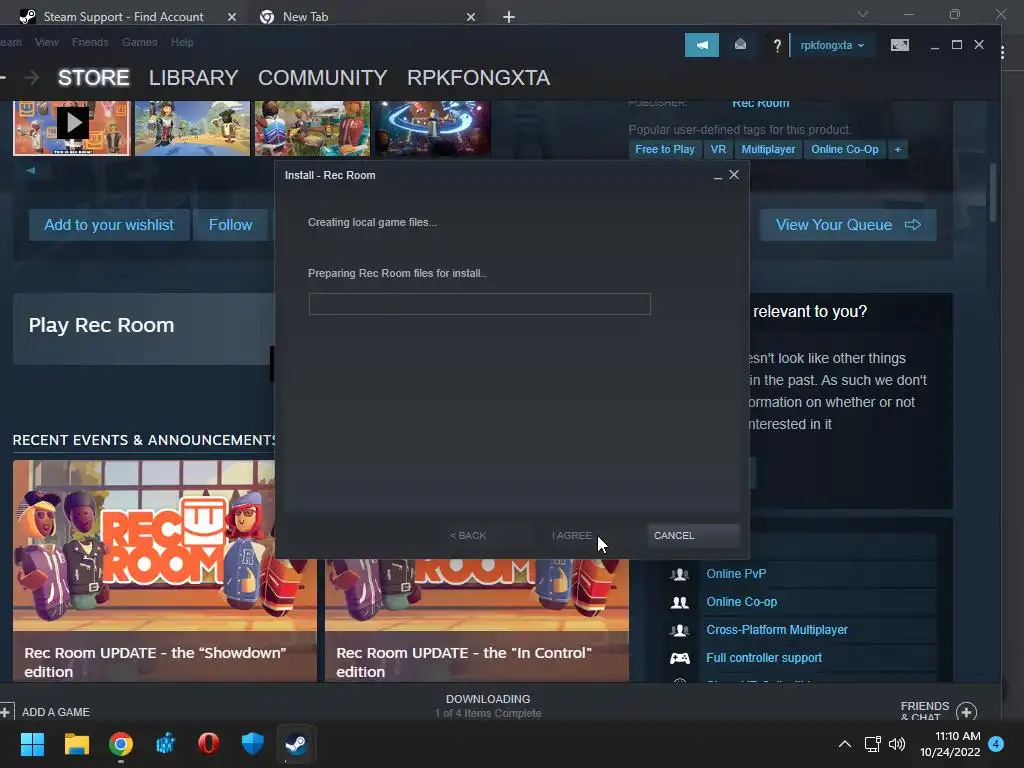Open the Help menu in Steam

click(182, 42)
